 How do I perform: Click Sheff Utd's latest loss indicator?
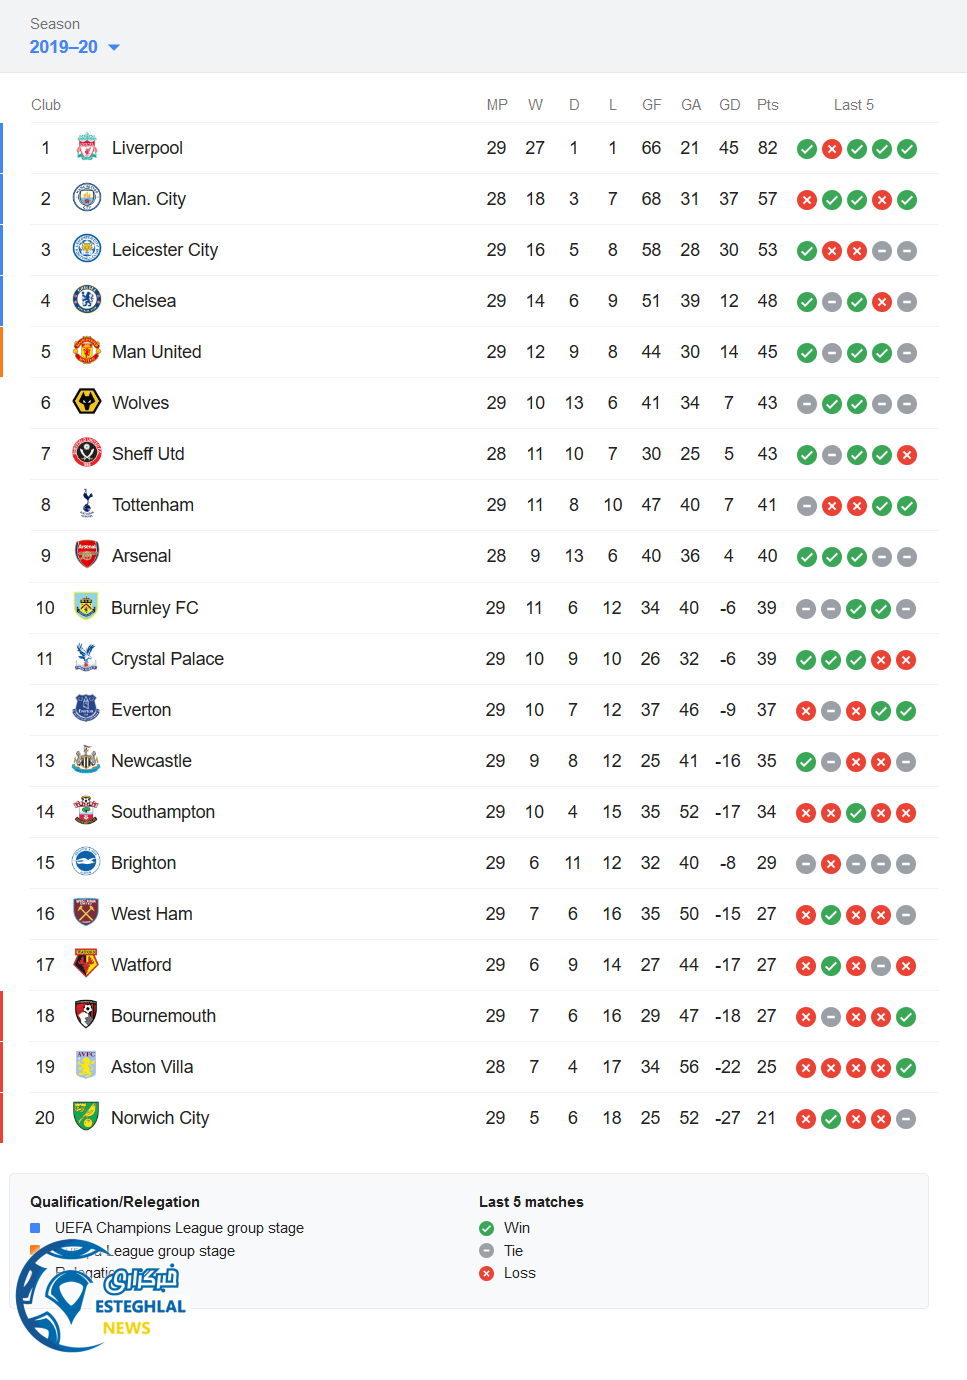tap(907, 455)
